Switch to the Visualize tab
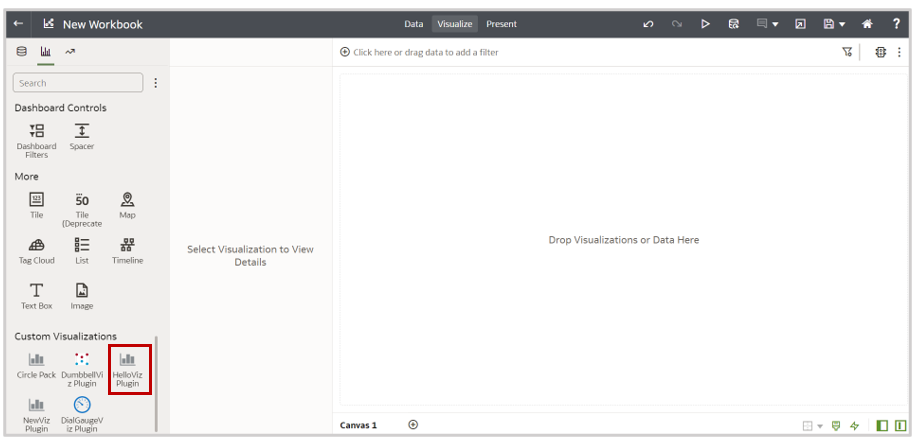 [x=454, y=24]
